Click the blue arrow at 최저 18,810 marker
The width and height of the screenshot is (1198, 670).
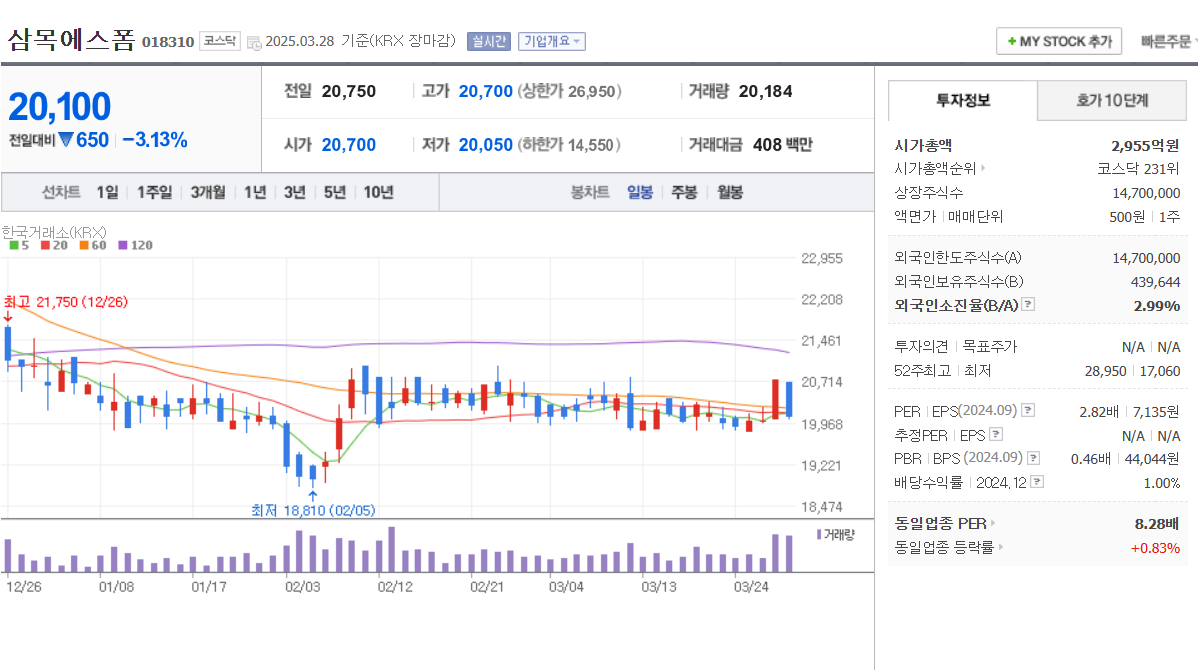312,495
